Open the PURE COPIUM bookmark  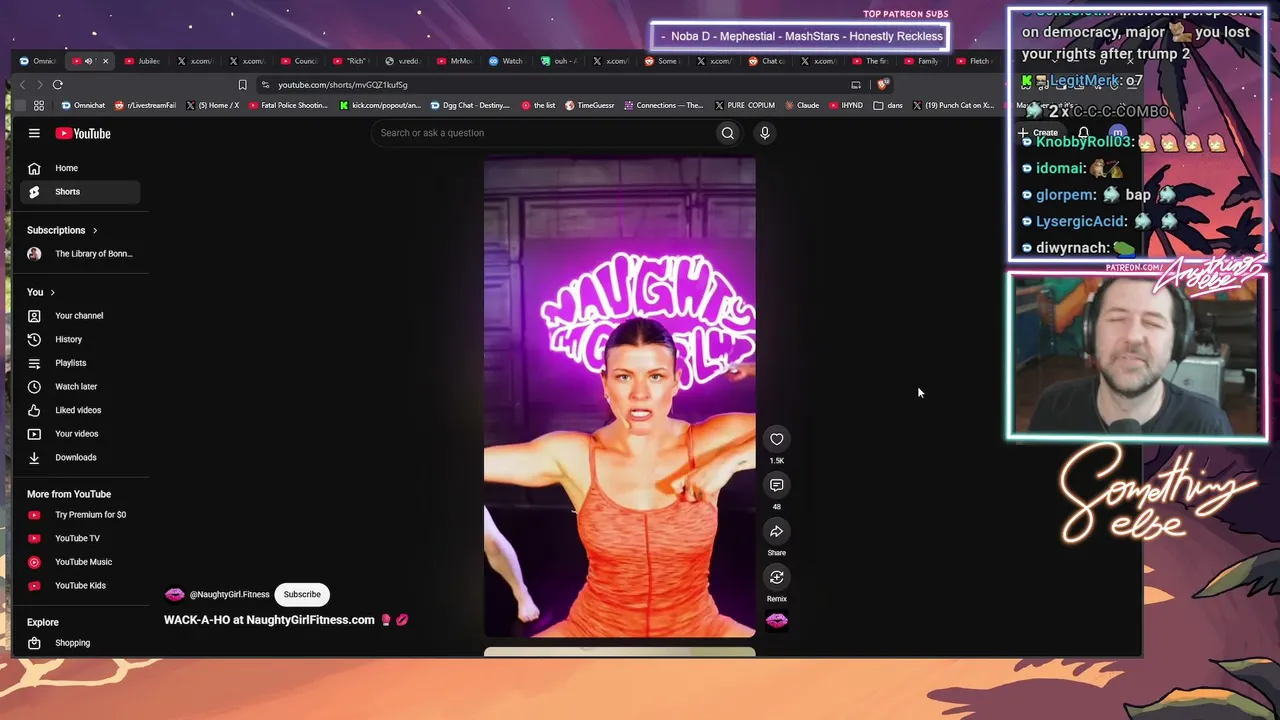tap(744, 105)
